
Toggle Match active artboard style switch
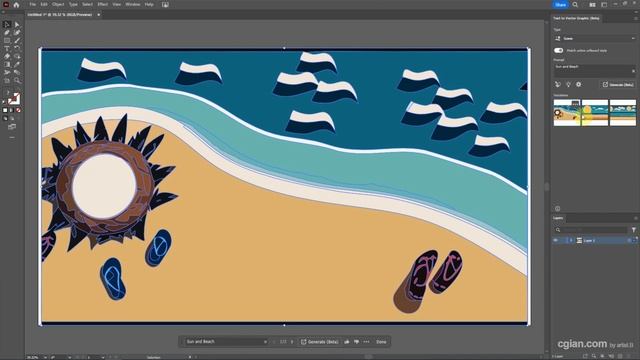558,50
